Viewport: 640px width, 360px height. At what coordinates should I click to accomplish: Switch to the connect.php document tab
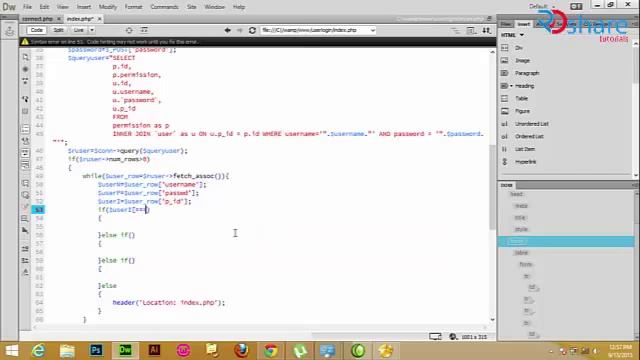coord(37,19)
